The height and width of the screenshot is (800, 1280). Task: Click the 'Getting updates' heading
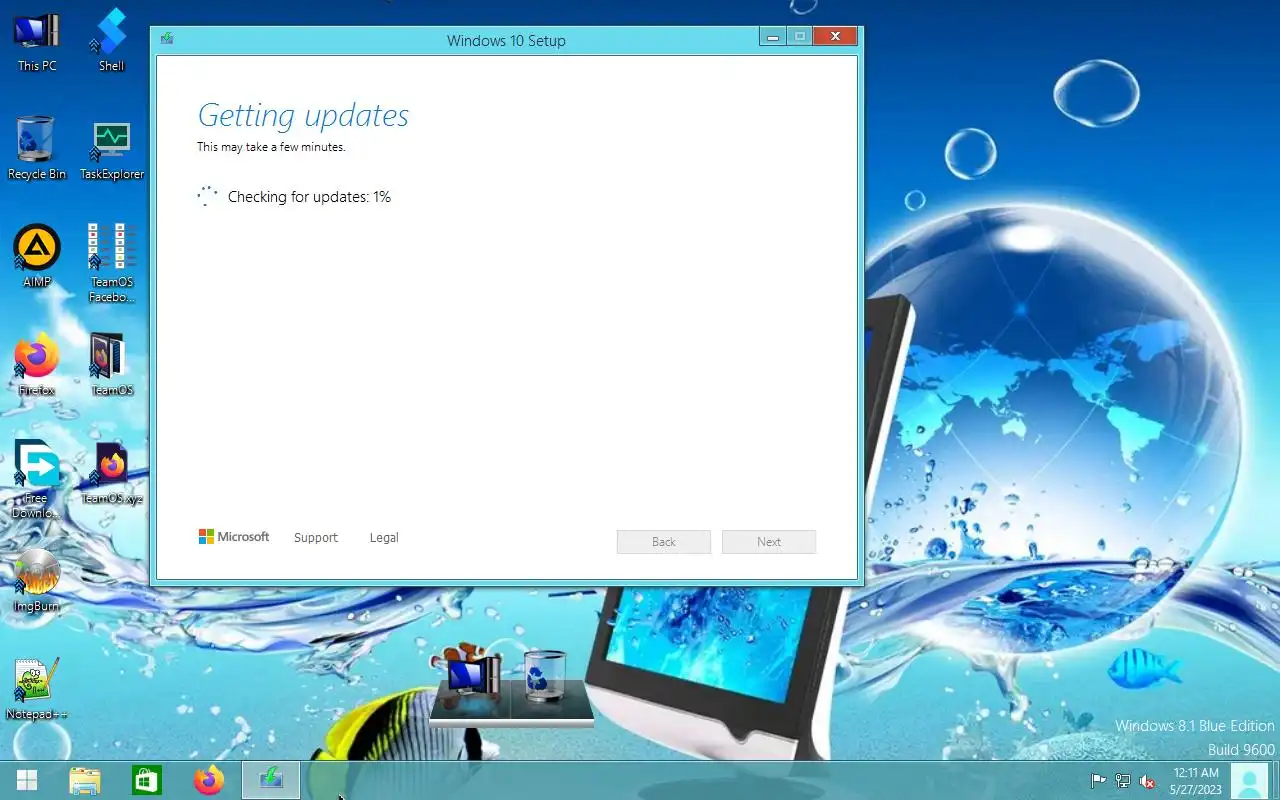[x=303, y=115]
